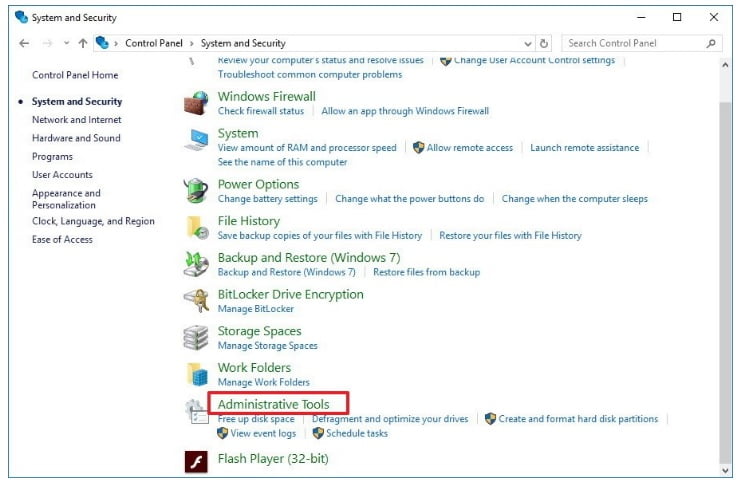Click Launch remote assistance
This screenshot has height=486, width=744.
[585, 148]
